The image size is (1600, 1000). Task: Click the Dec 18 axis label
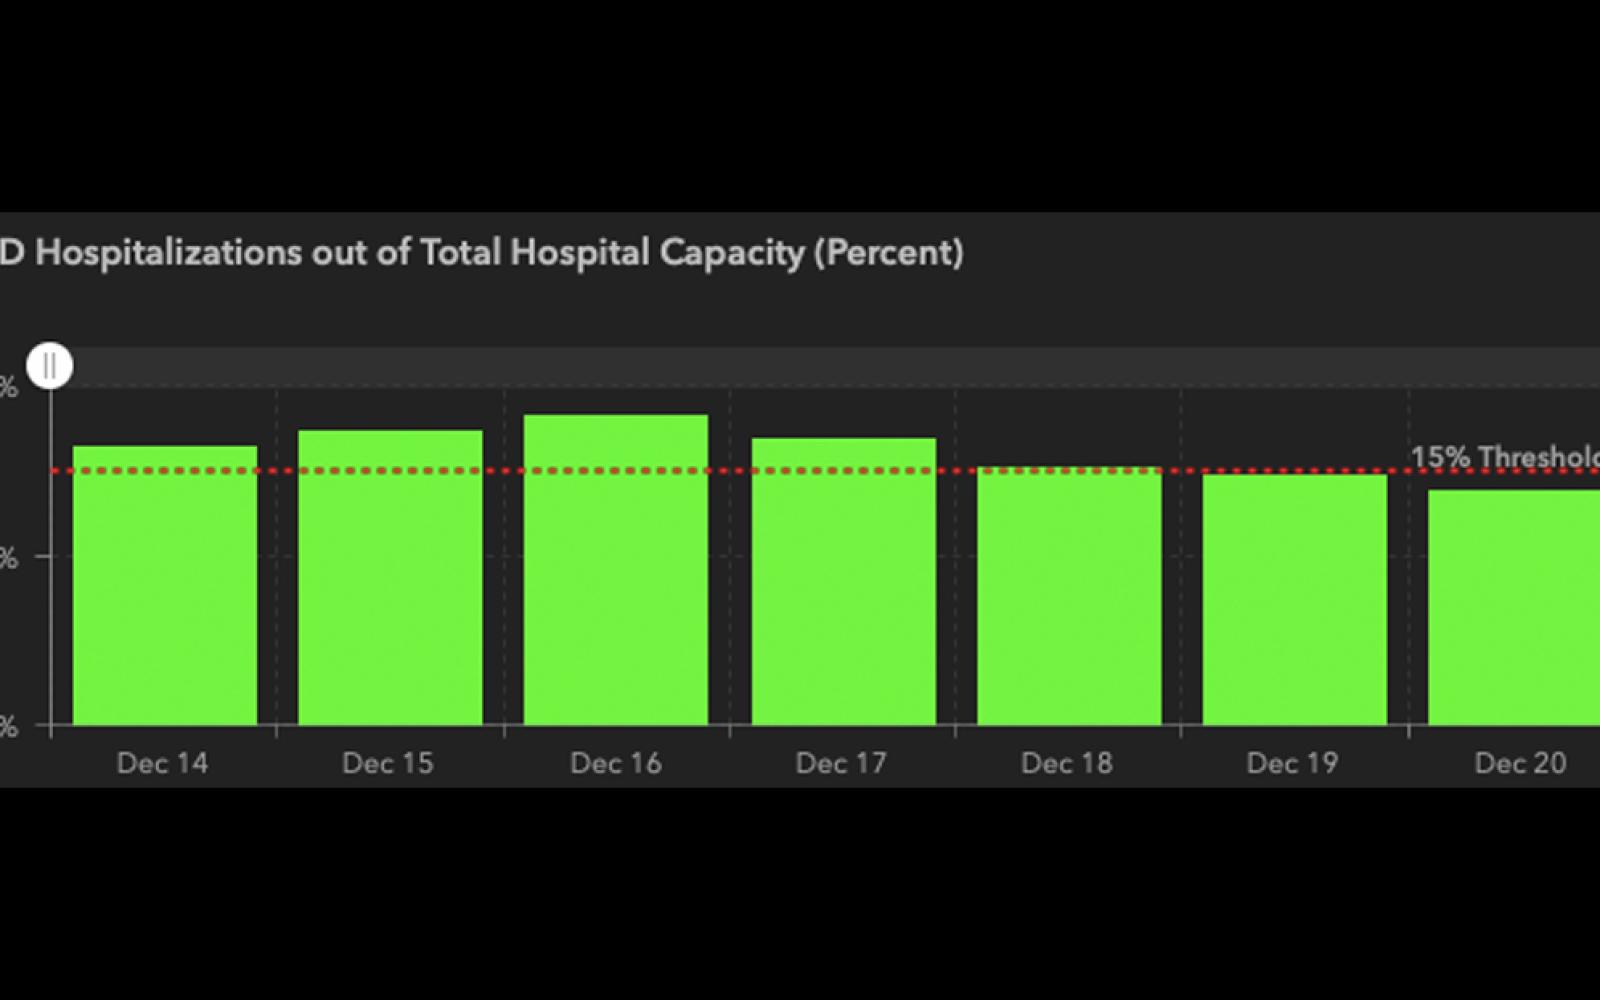click(1067, 763)
